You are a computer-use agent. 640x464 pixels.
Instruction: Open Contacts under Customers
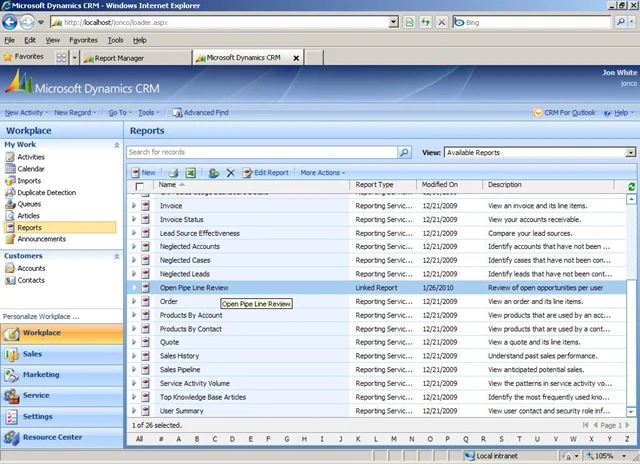(x=31, y=280)
